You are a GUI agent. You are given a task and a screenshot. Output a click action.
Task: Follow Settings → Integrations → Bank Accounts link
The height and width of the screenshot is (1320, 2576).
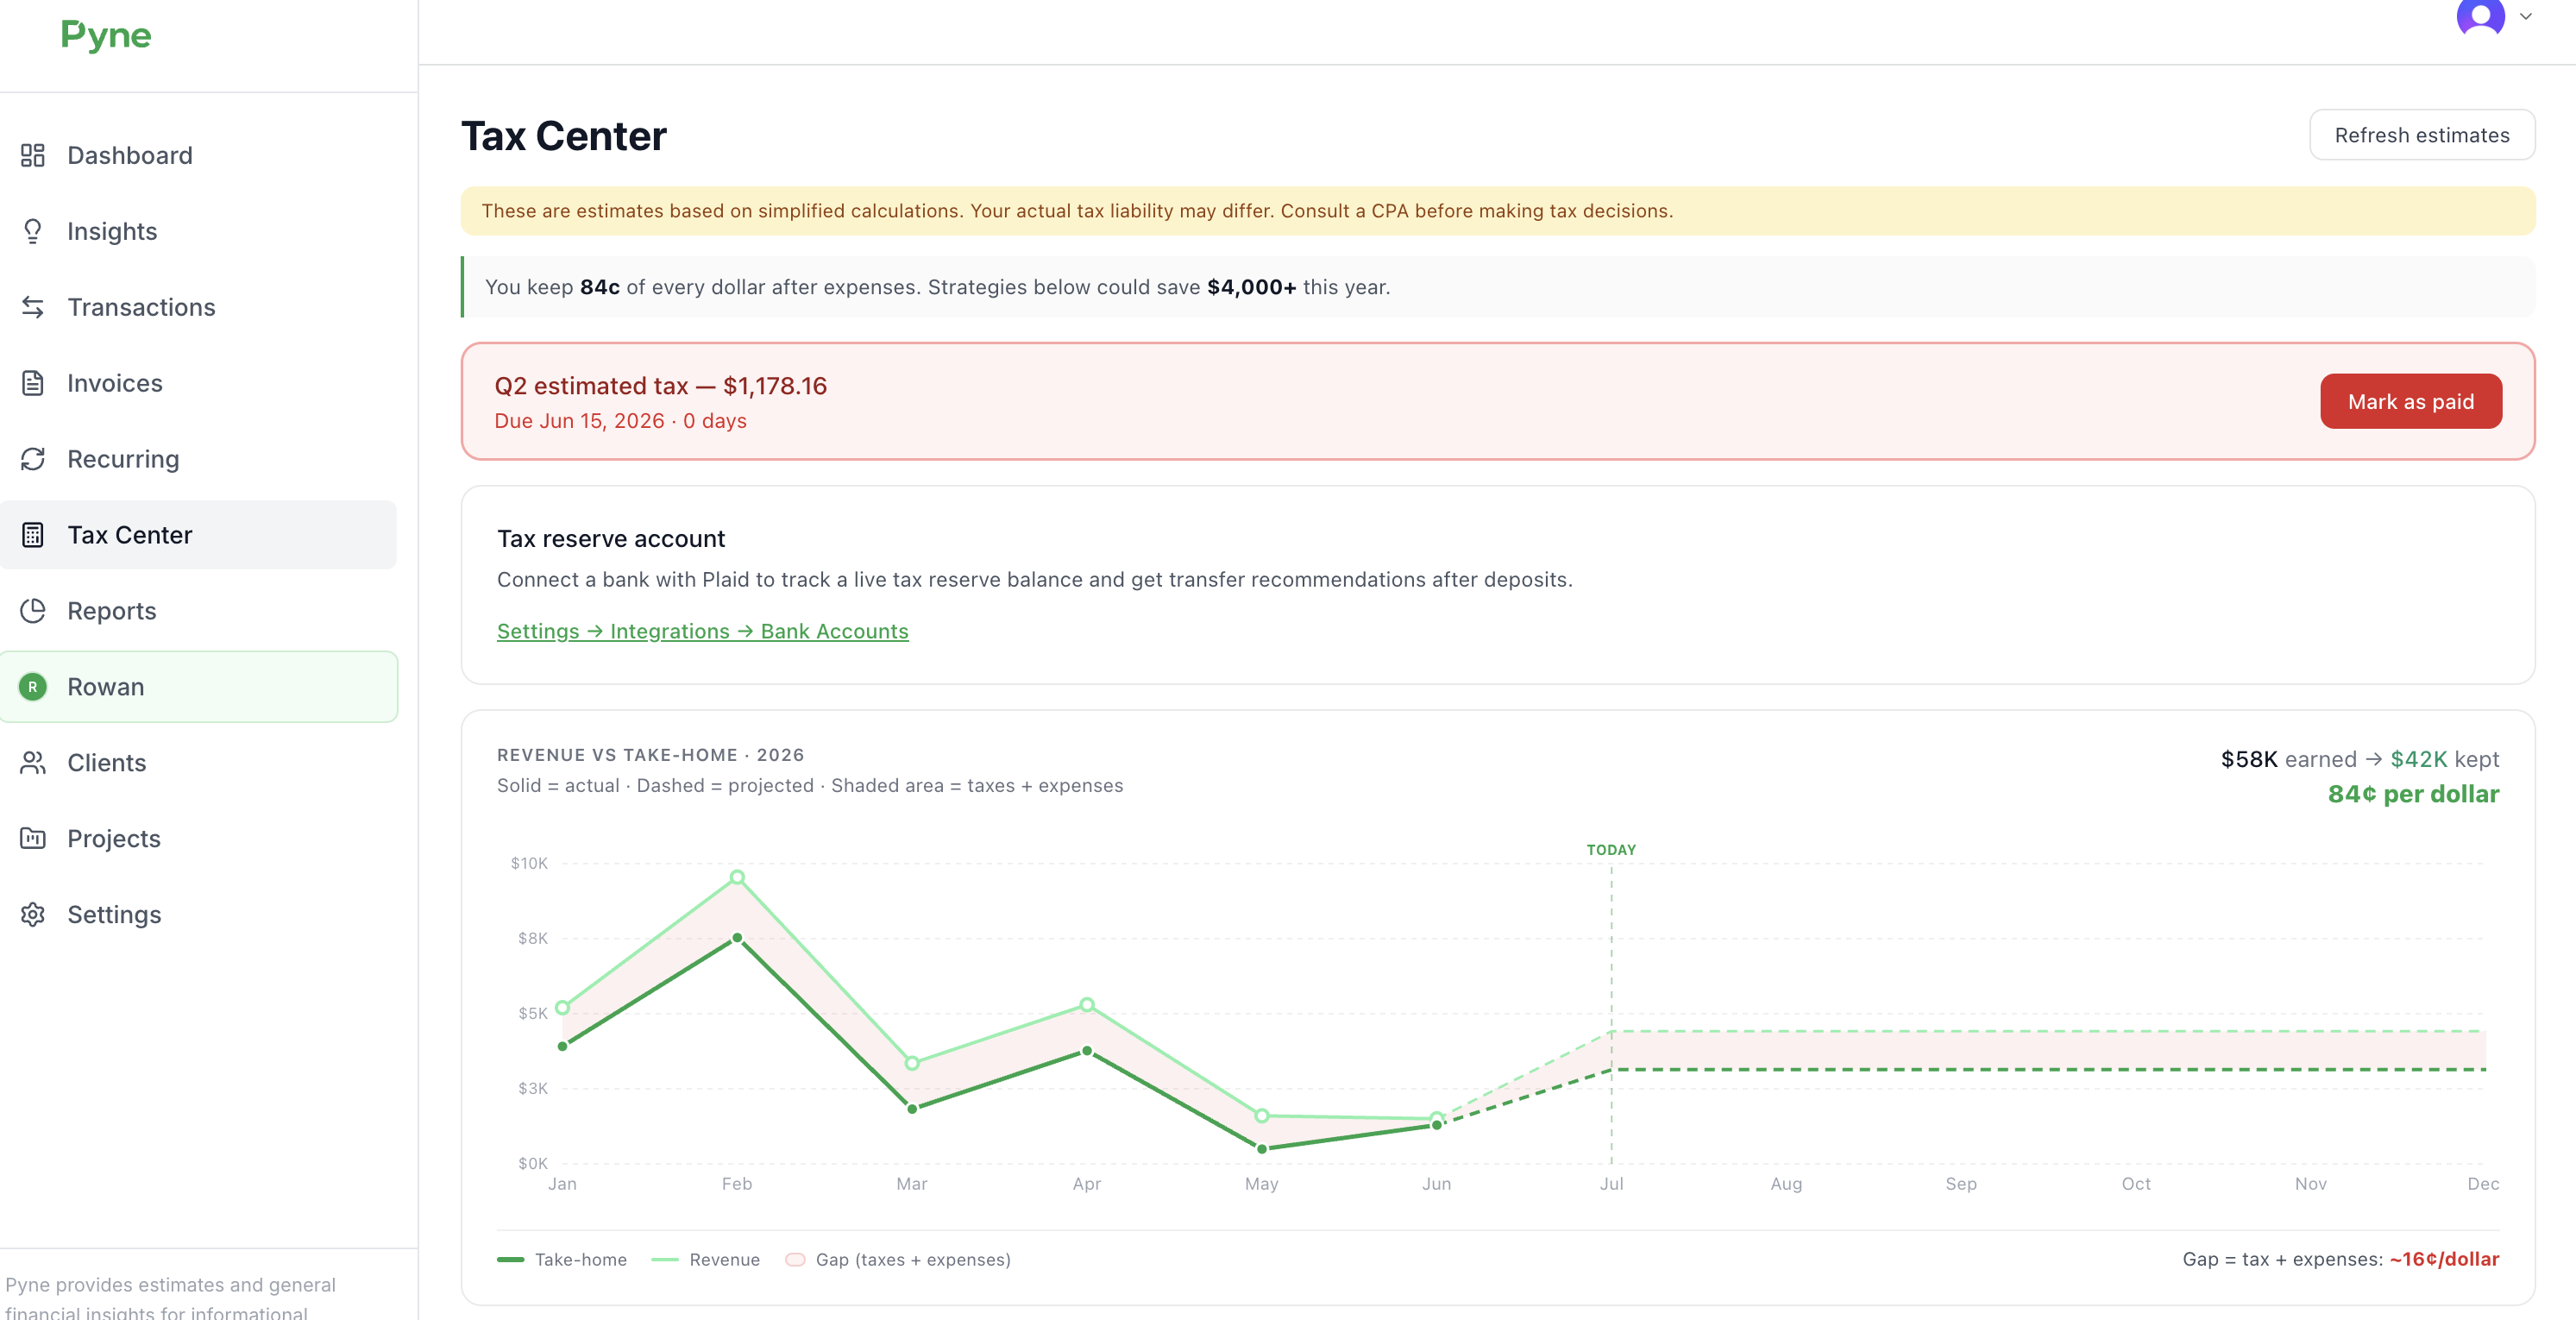coord(703,632)
